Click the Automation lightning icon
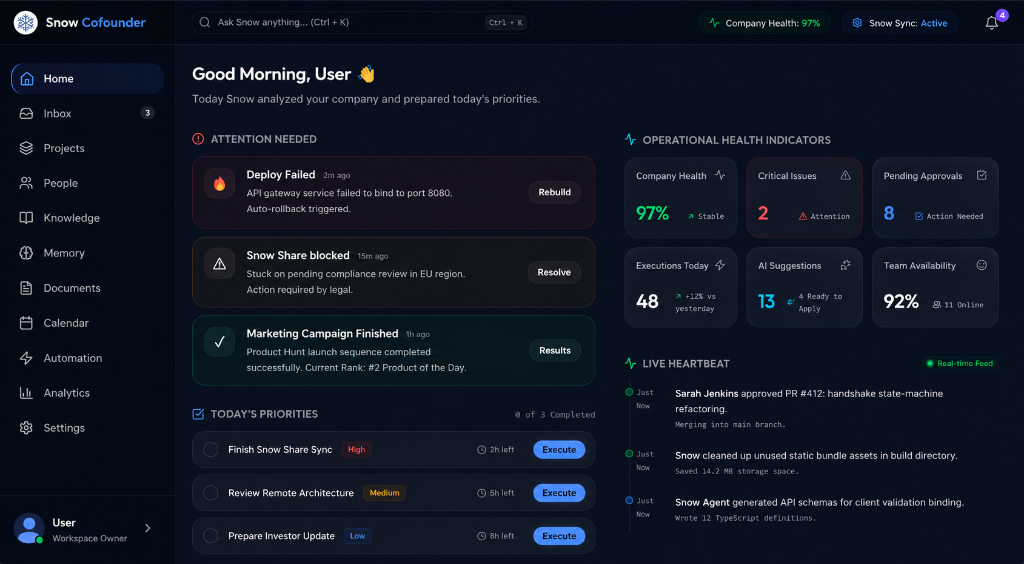The width and height of the screenshot is (1024, 564). pyautogui.click(x=26, y=358)
